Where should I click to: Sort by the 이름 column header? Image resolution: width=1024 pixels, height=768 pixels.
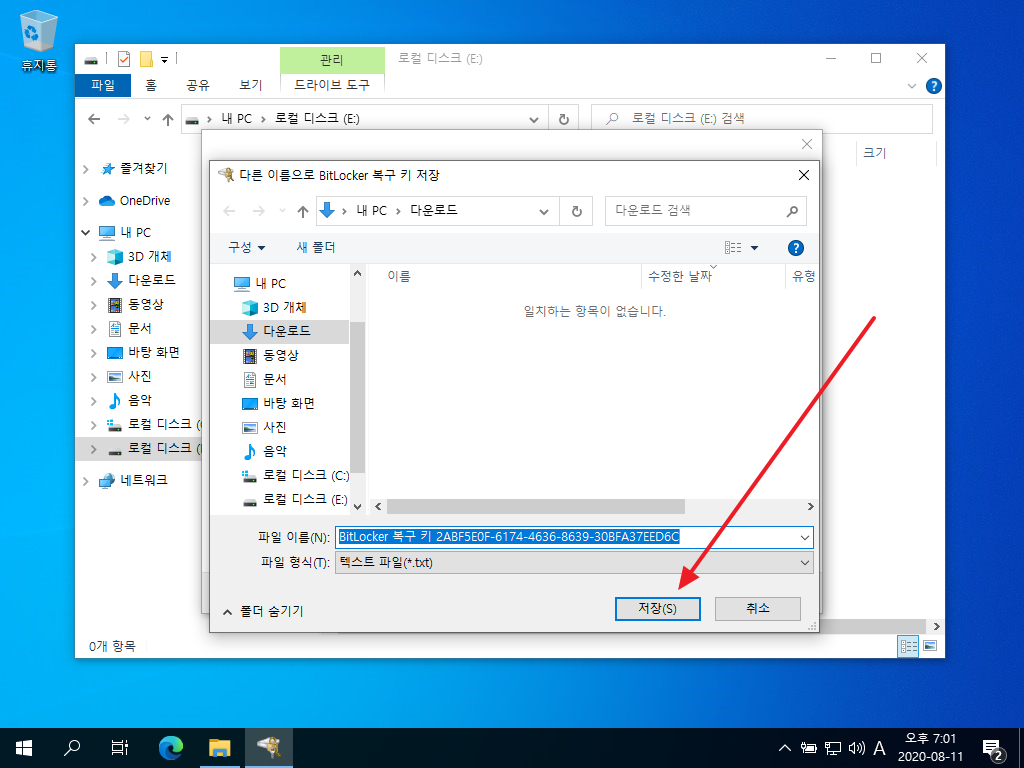click(x=398, y=276)
